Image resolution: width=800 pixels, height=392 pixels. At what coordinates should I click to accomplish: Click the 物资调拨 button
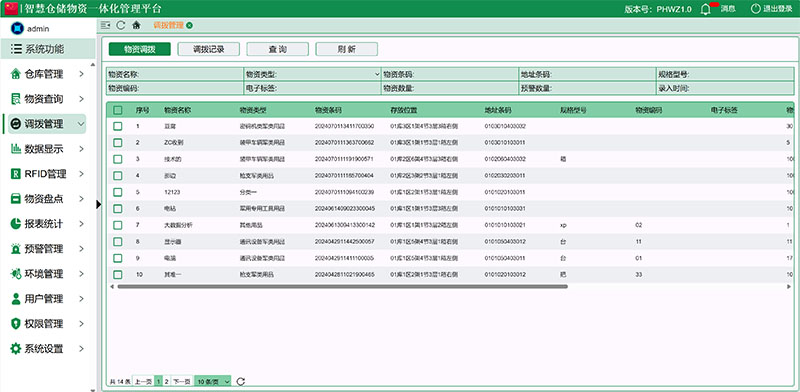coord(140,49)
